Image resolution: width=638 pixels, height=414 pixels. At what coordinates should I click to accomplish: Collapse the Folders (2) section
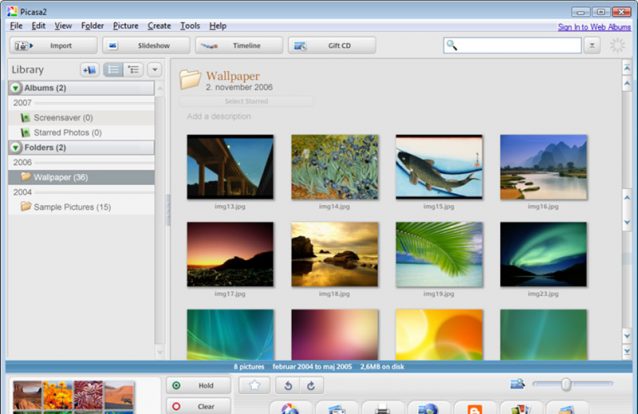15,148
